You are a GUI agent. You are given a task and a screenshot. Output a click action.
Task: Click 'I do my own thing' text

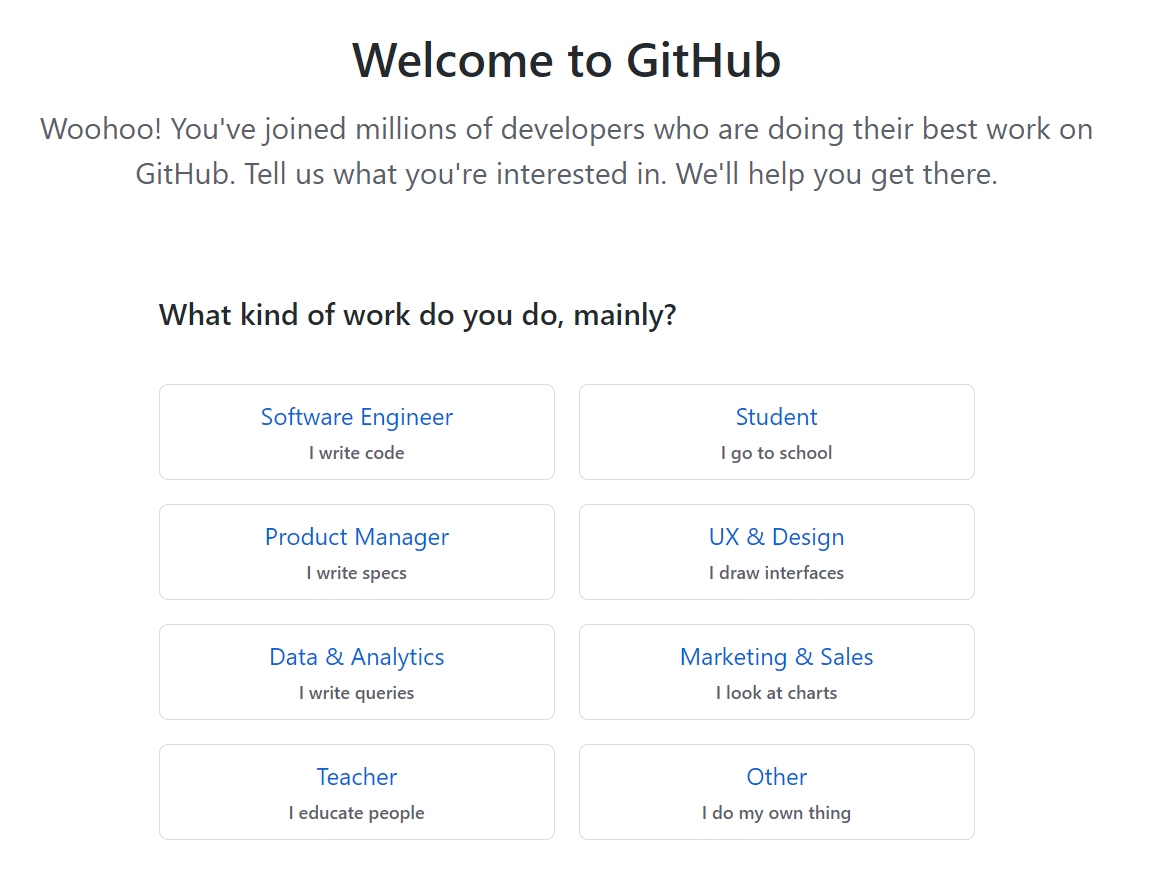(x=776, y=813)
